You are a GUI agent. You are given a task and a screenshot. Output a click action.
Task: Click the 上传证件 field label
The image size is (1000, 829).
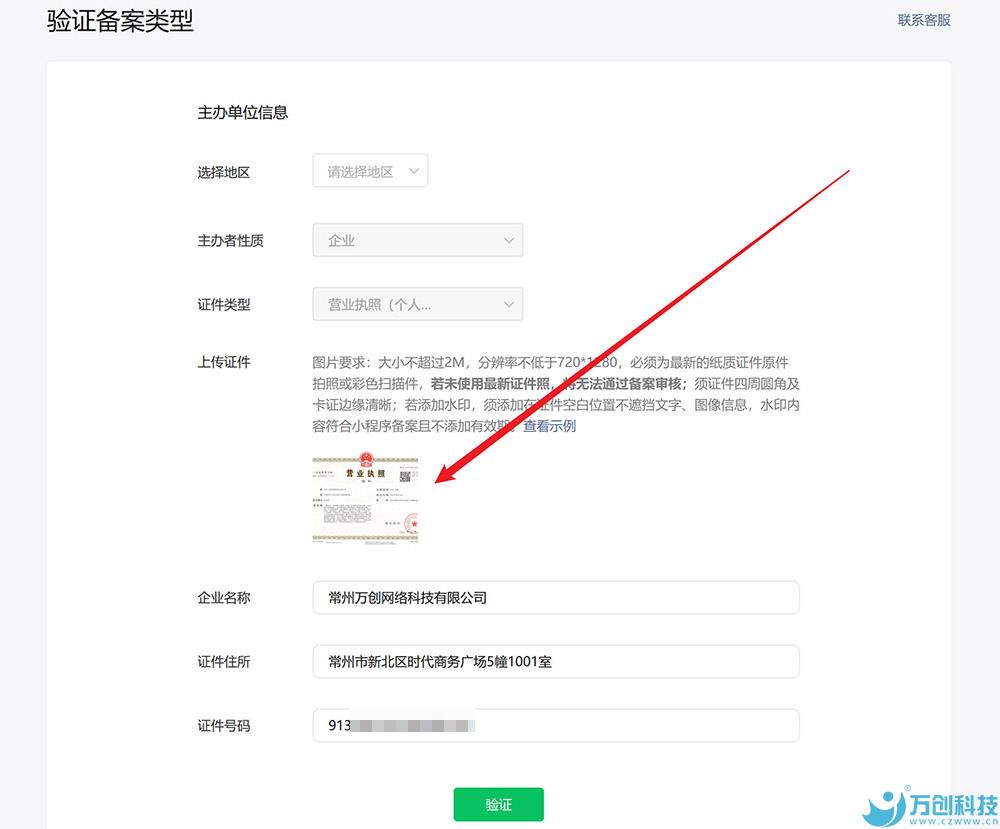click(x=223, y=362)
